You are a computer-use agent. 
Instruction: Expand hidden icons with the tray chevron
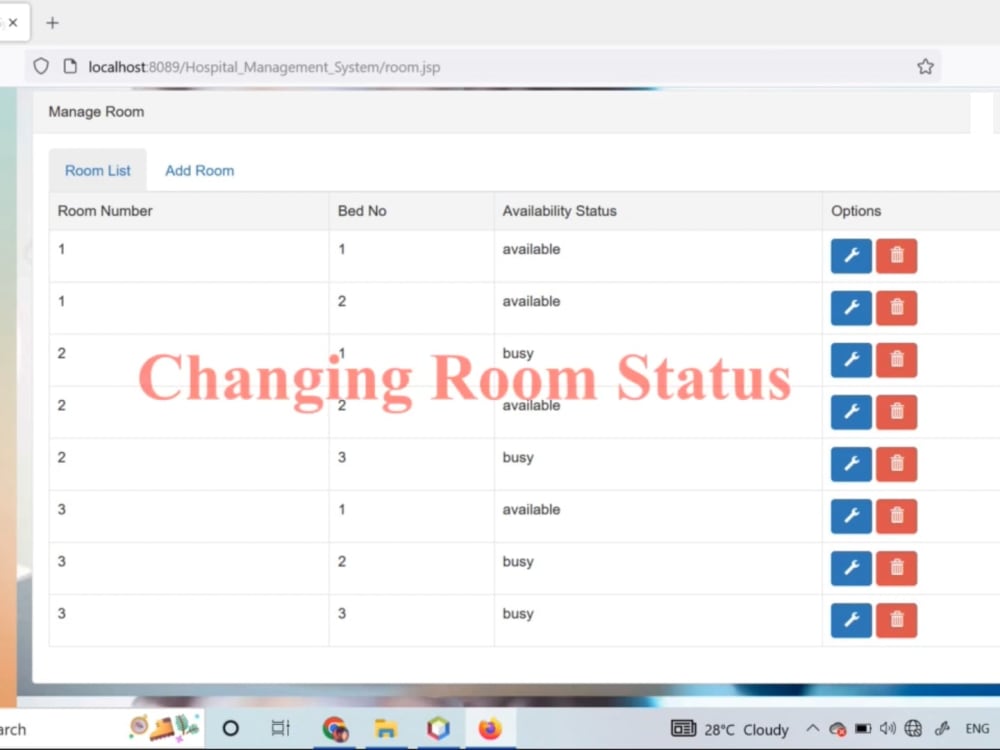pos(815,729)
